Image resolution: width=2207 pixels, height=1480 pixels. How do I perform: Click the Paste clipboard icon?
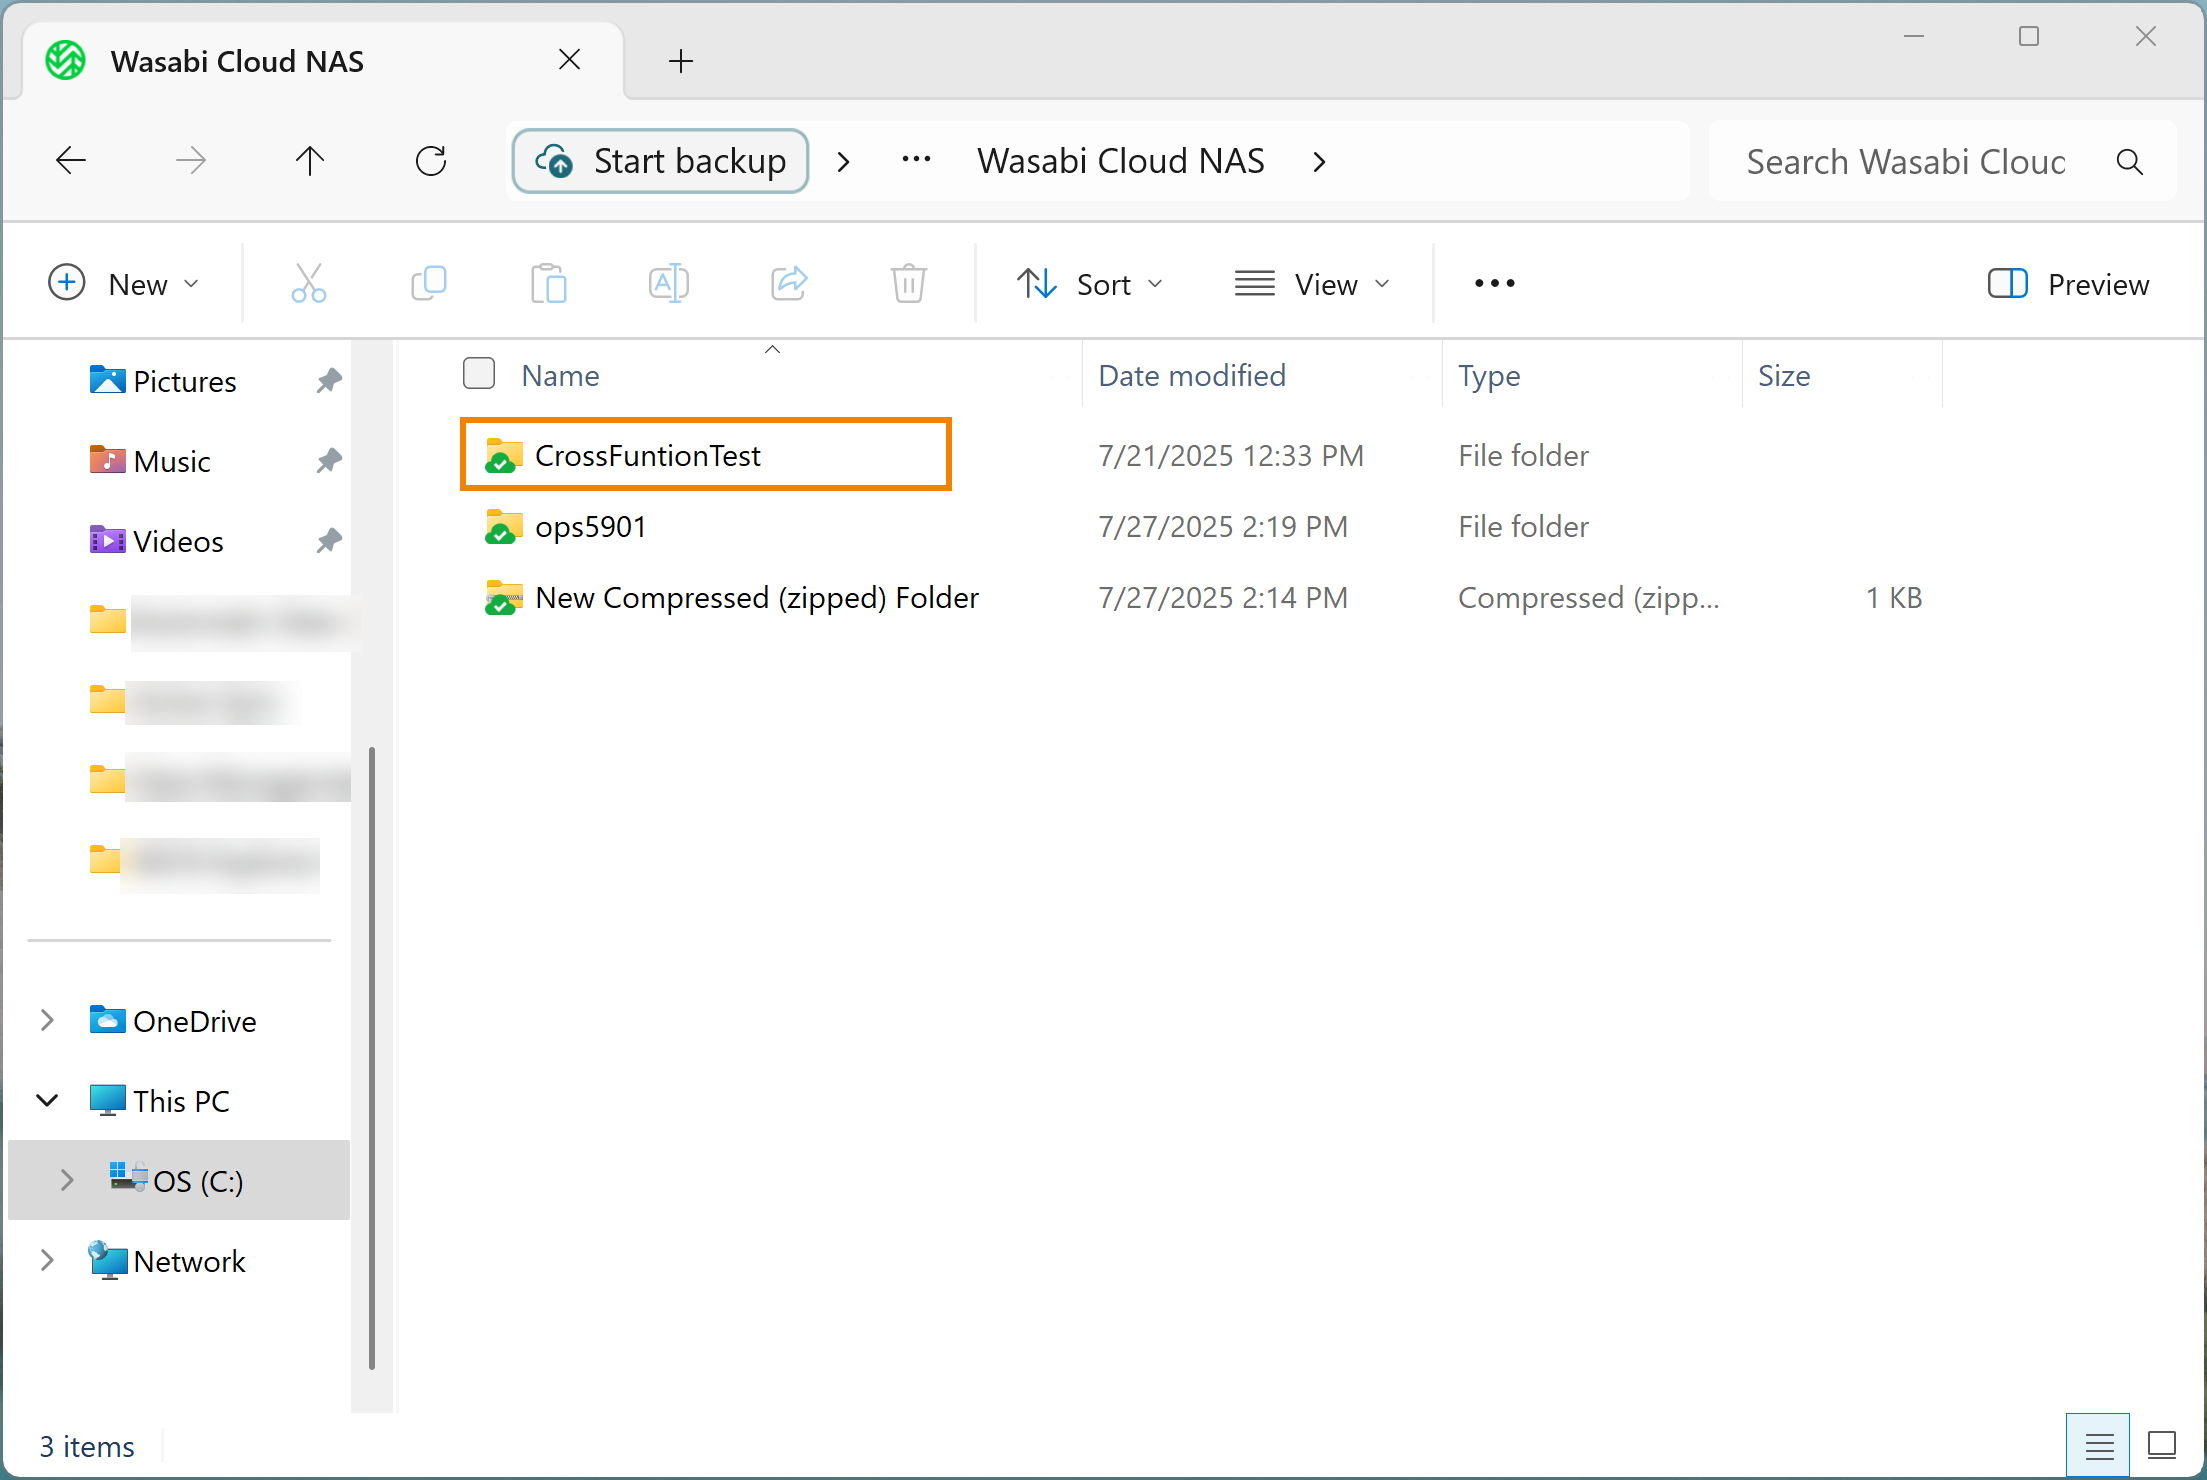pos(549,284)
